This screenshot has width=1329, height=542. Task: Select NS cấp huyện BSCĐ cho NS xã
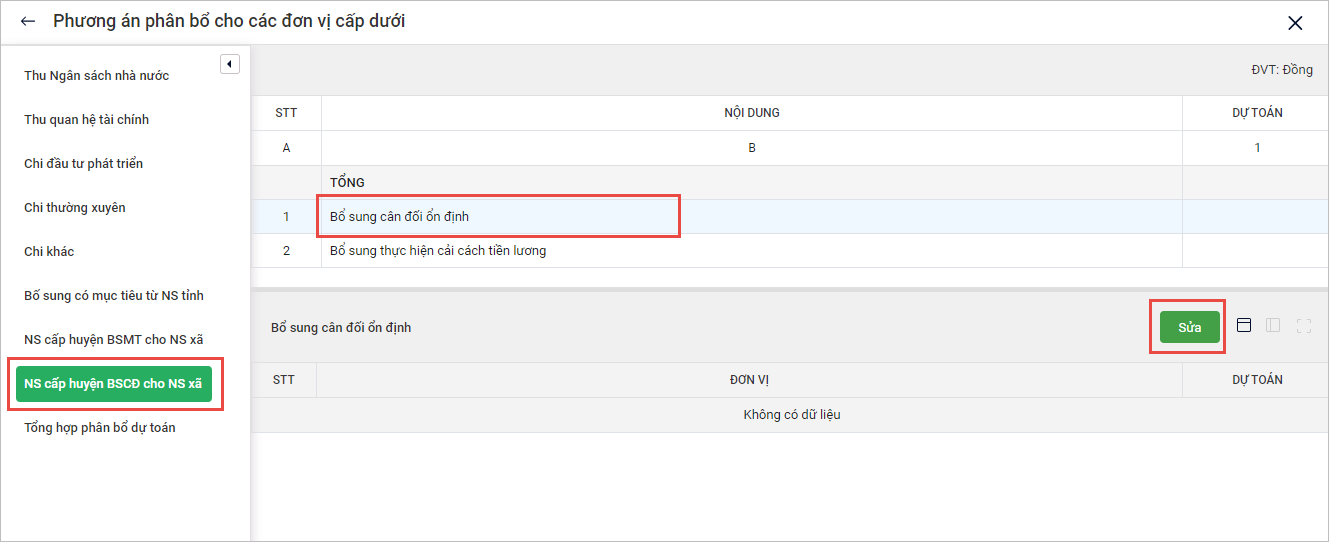113,384
